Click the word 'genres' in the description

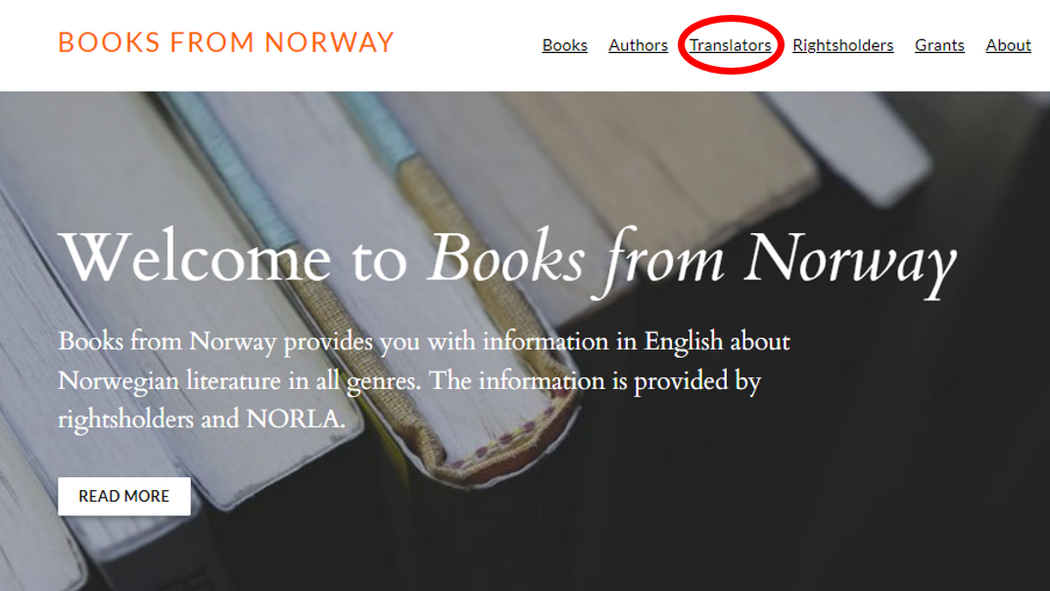tap(383, 382)
